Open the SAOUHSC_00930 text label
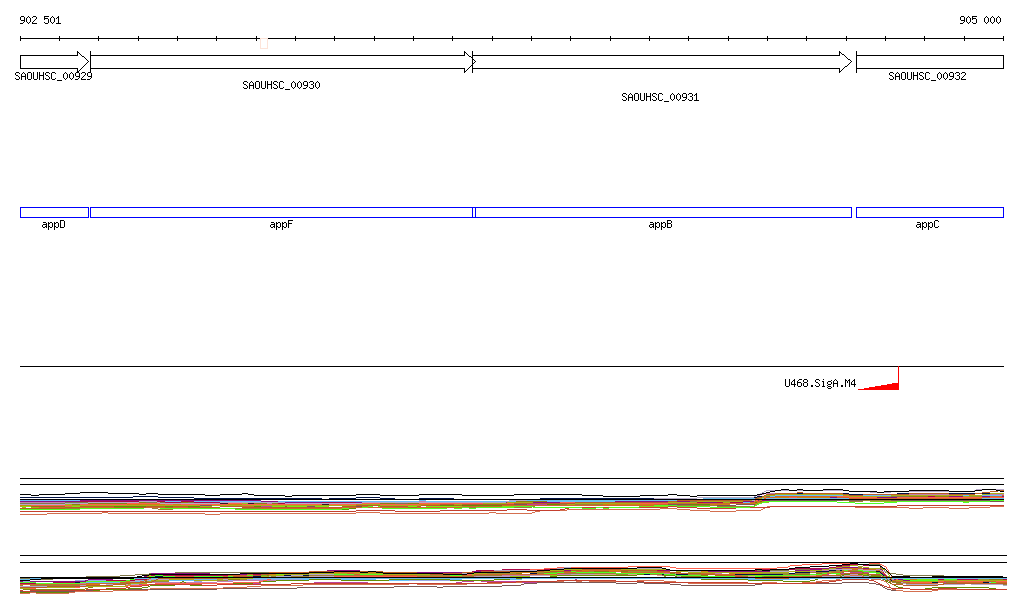Image resolution: width=1024 pixels, height=611 pixels. coord(281,86)
